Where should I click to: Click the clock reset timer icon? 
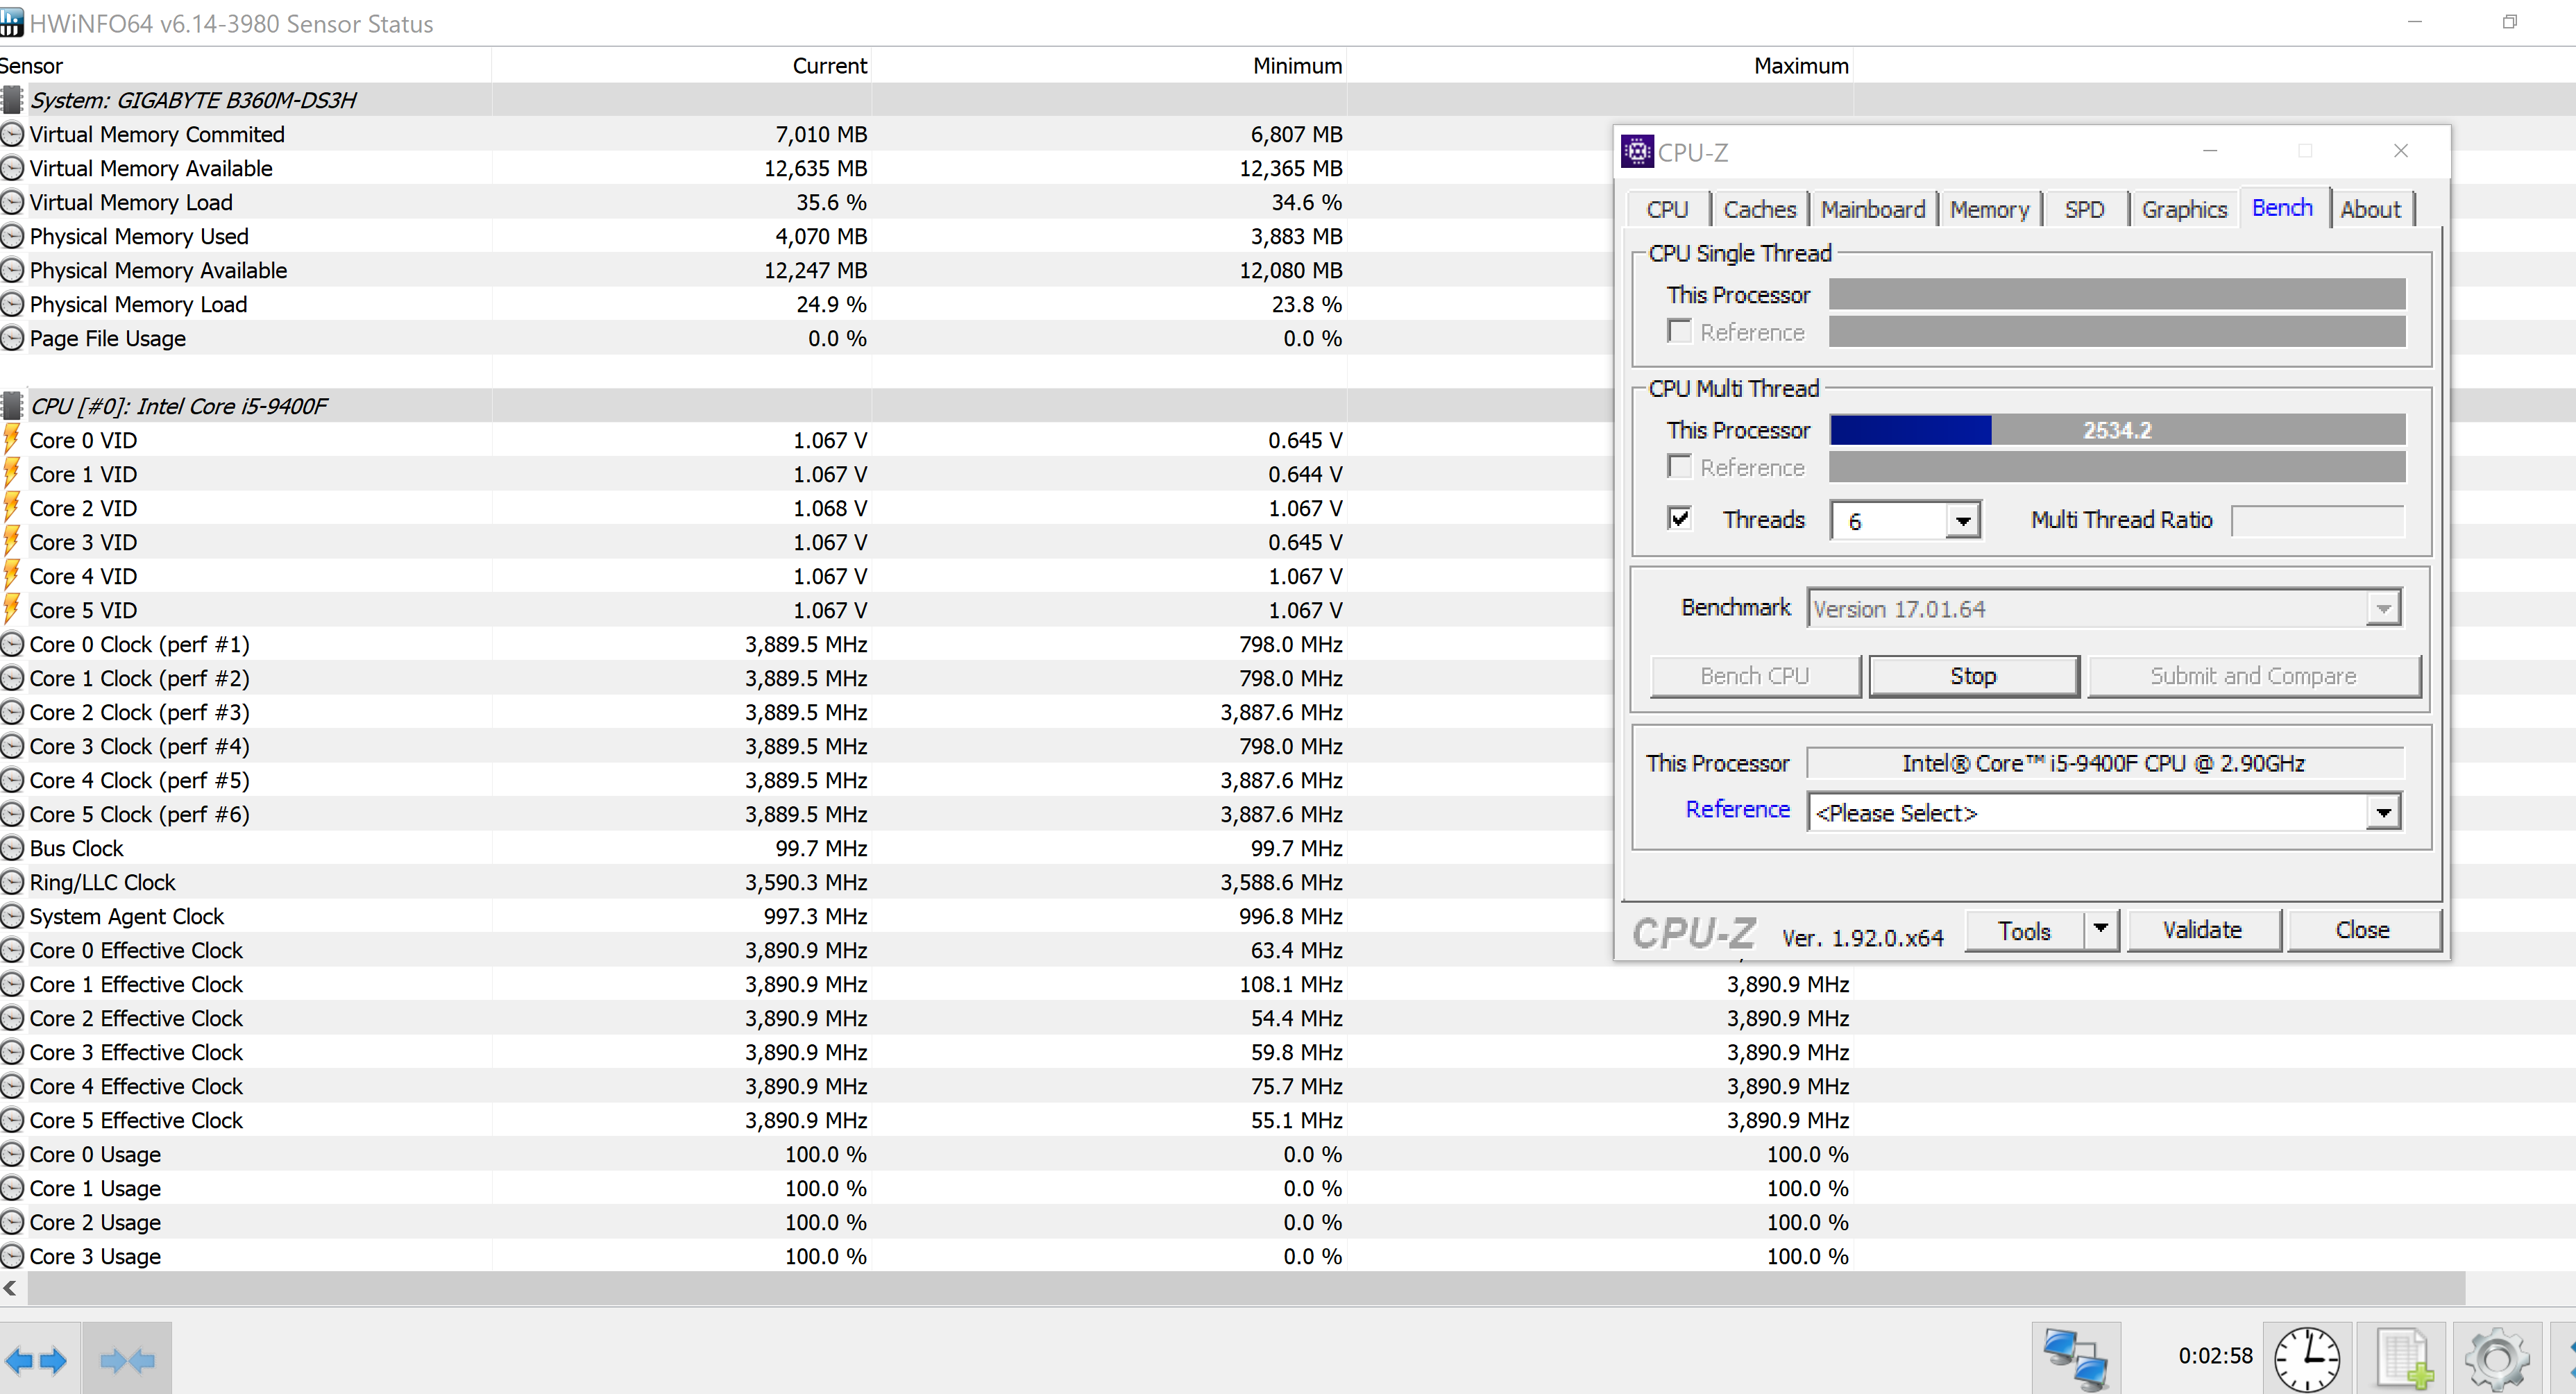(2306, 1358)
